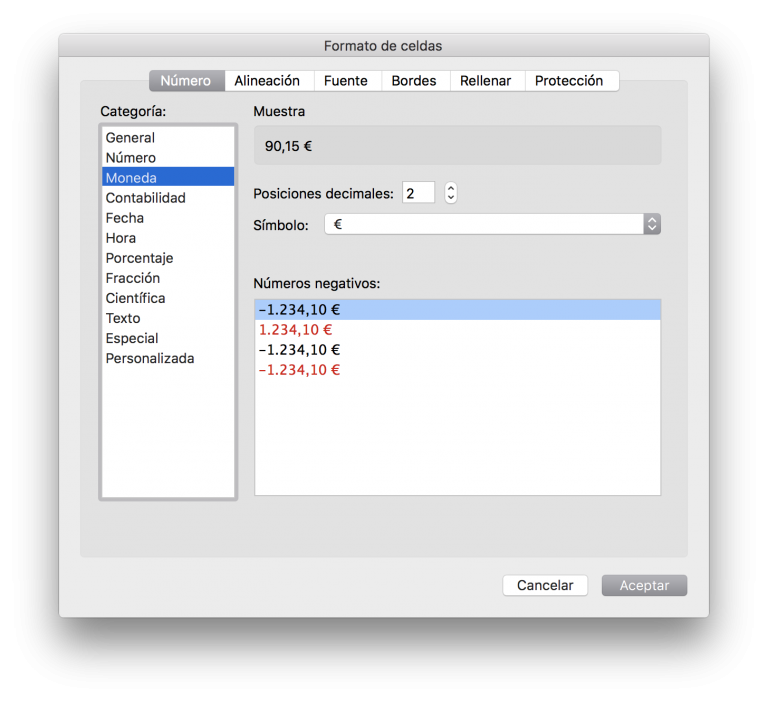Choose the Contabilidad category

[x=168, y=198]
